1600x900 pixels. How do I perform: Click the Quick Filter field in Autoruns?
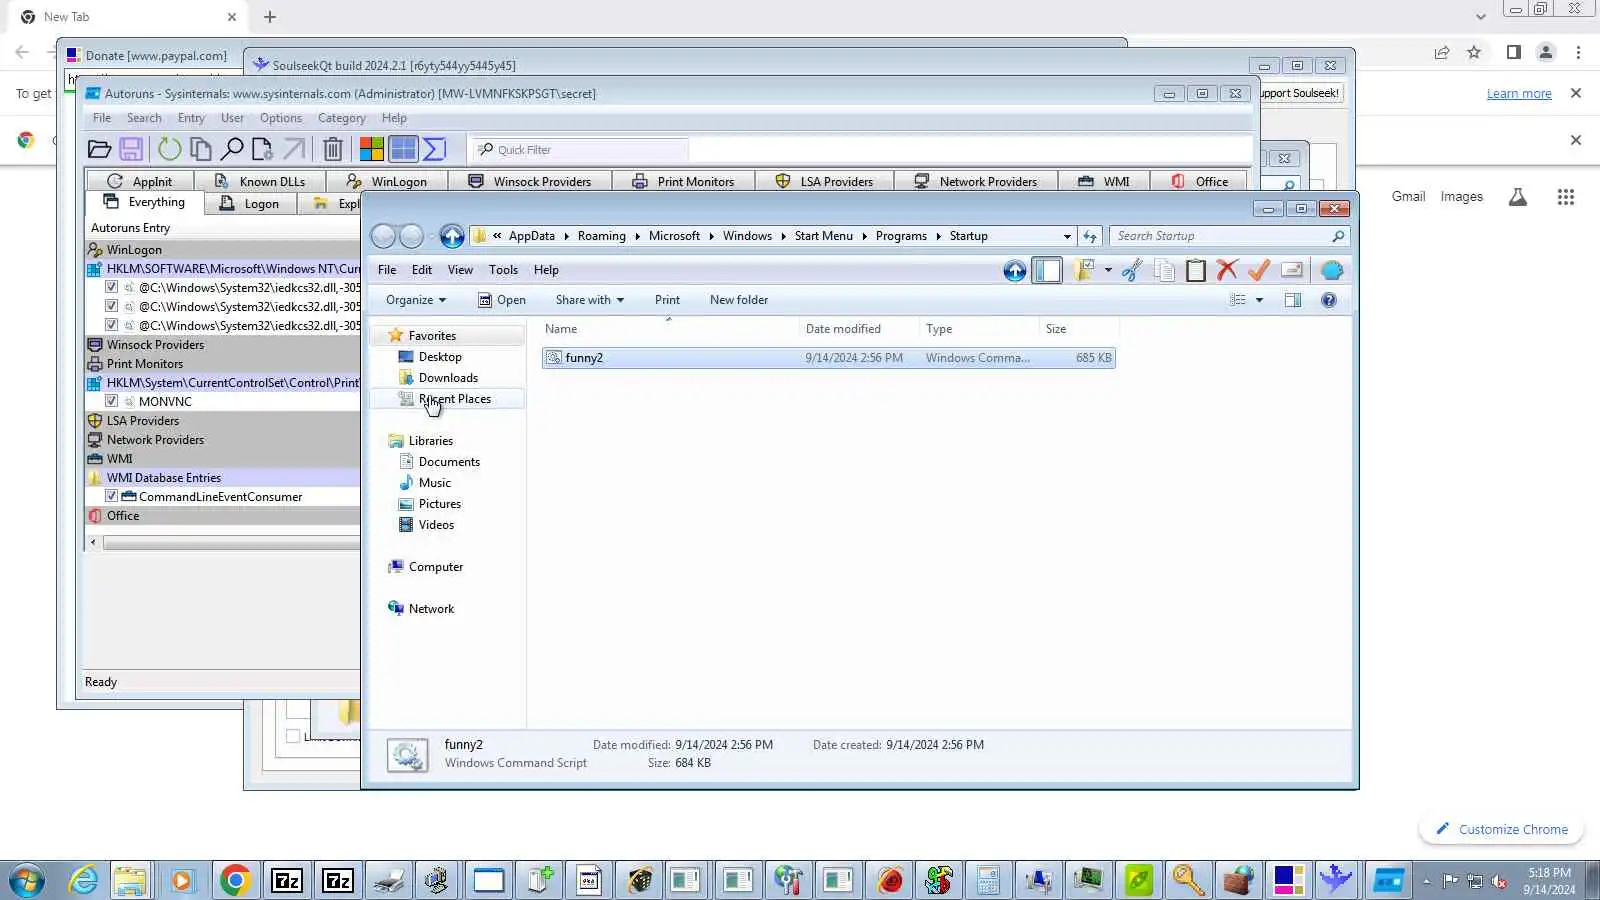[581, 150]
